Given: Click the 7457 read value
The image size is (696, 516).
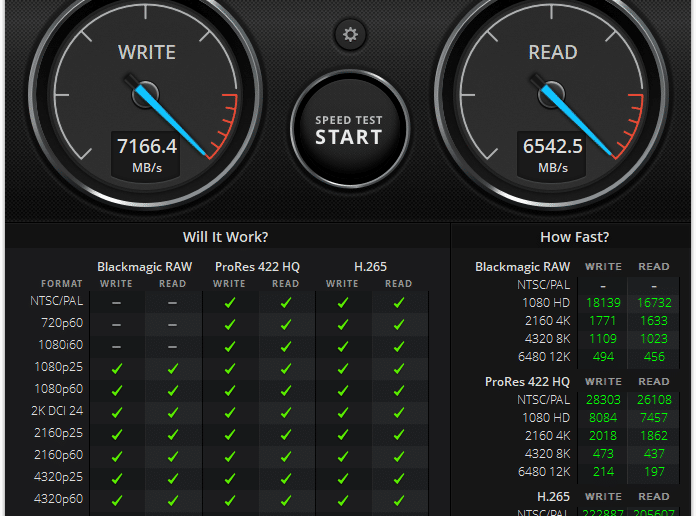Looking at the screenshot, I should coord(654,418).
